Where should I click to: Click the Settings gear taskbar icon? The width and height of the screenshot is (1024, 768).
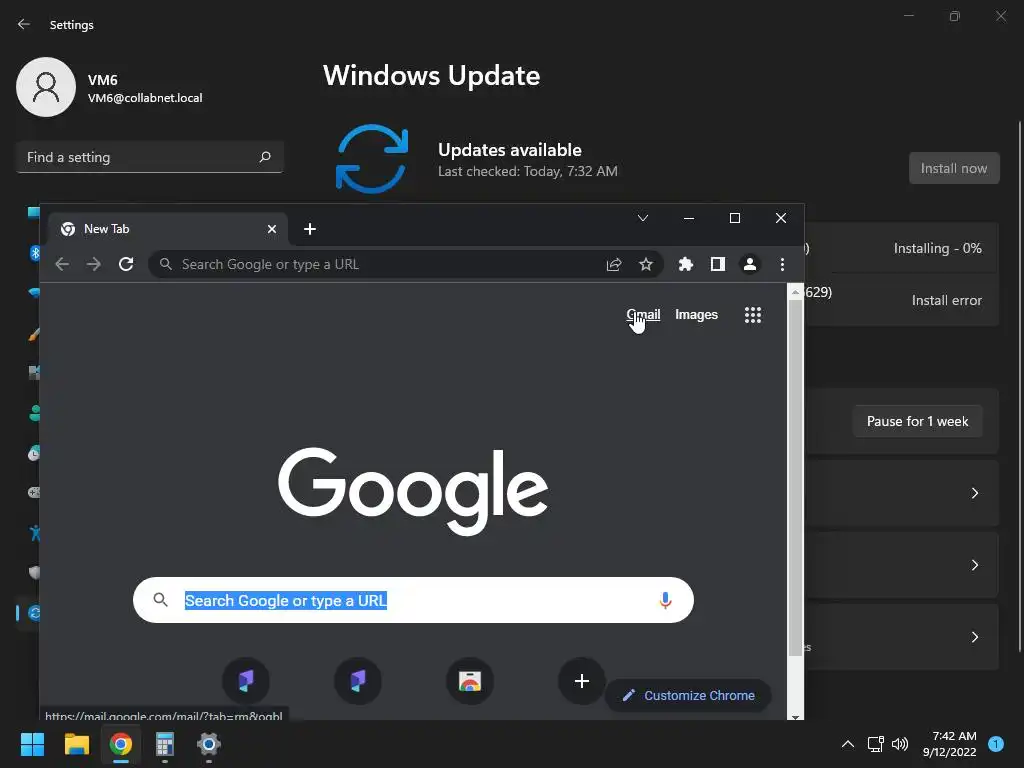tap(209, 744)
